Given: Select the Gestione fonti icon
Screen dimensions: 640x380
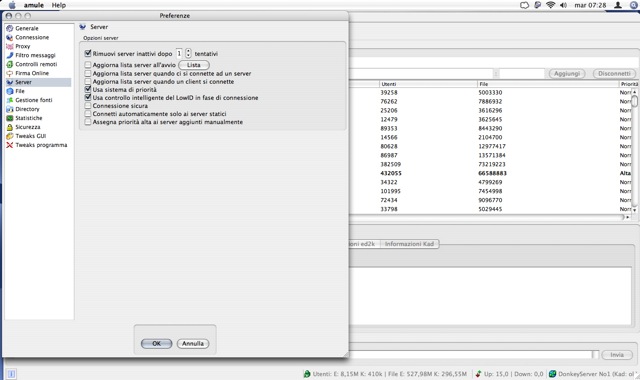Looking at the screenshot, I should coord(9,100).
